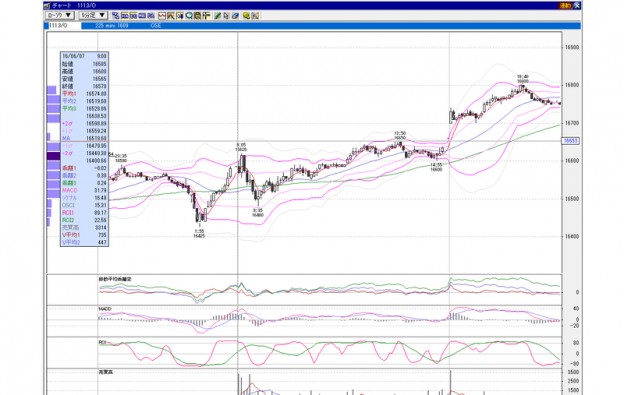Click the fourth blue panel layout icon

151,16
